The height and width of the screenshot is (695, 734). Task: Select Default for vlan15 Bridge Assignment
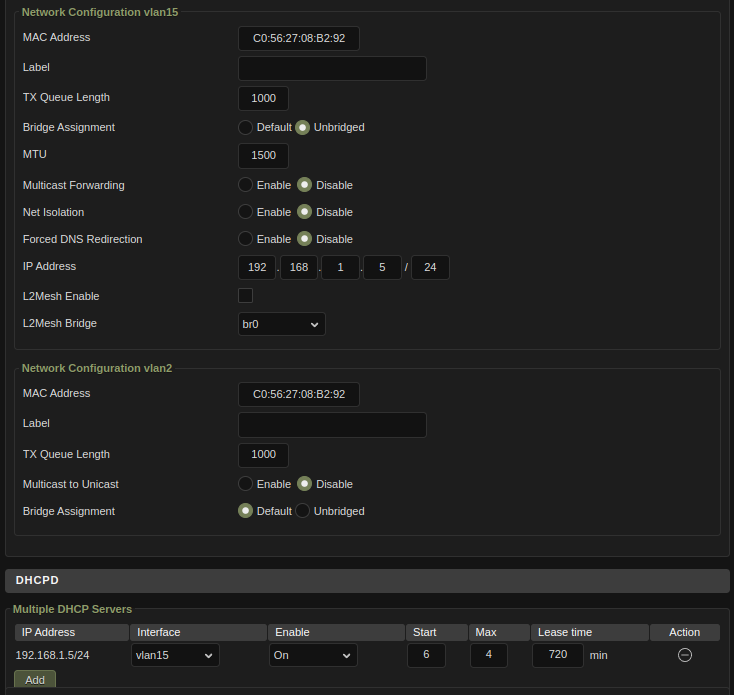(x=245, y=127)
